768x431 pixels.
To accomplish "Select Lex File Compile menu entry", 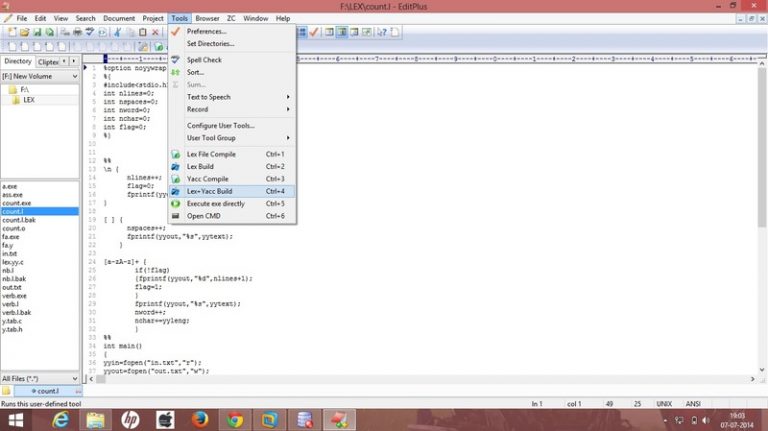I will 232,154.
